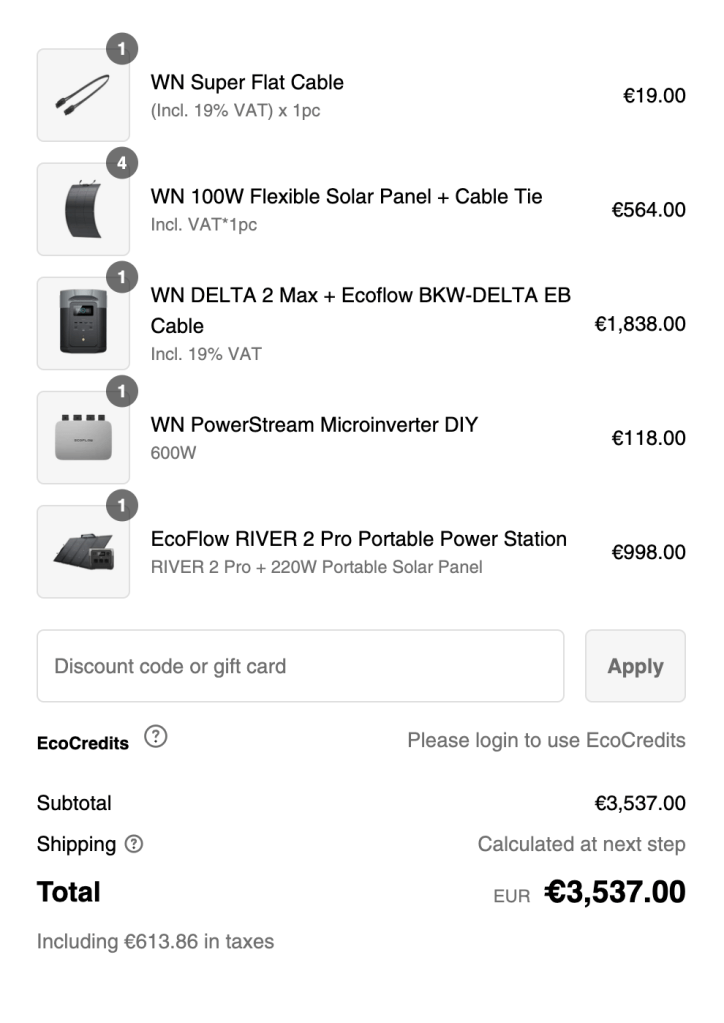Screen dimensions: 724x1023
Task: Click the quantity badge on the Super Flat Cable
Action: click(x=122, y=49)
